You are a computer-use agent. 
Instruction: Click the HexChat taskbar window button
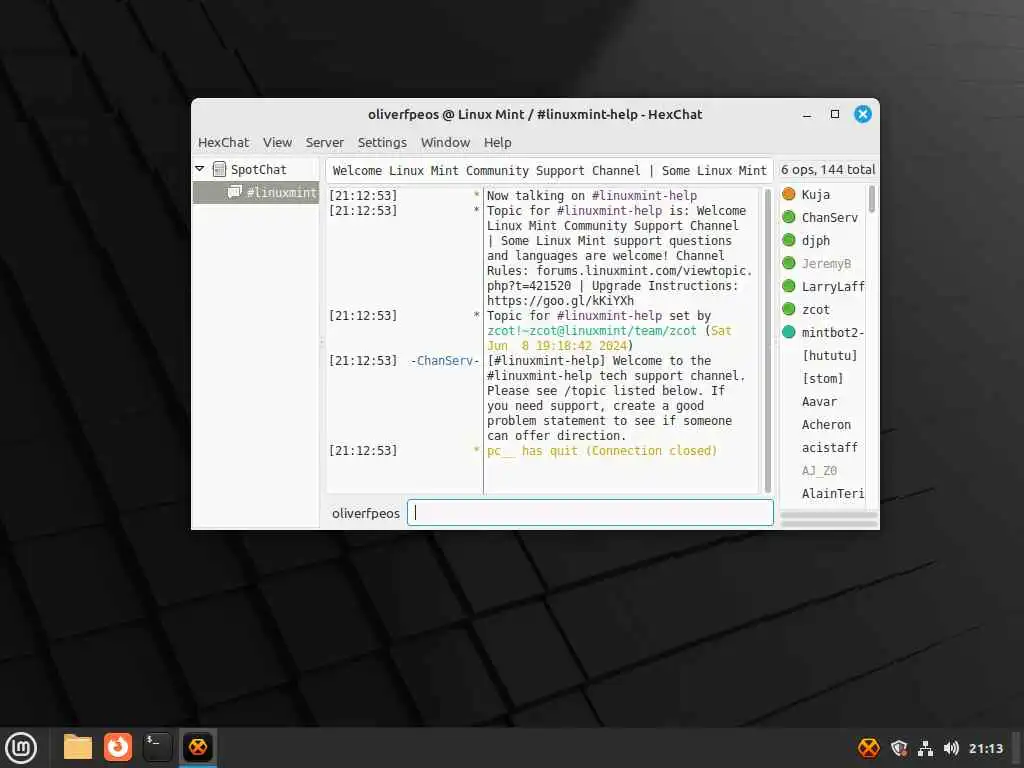[x=198, y=747]
